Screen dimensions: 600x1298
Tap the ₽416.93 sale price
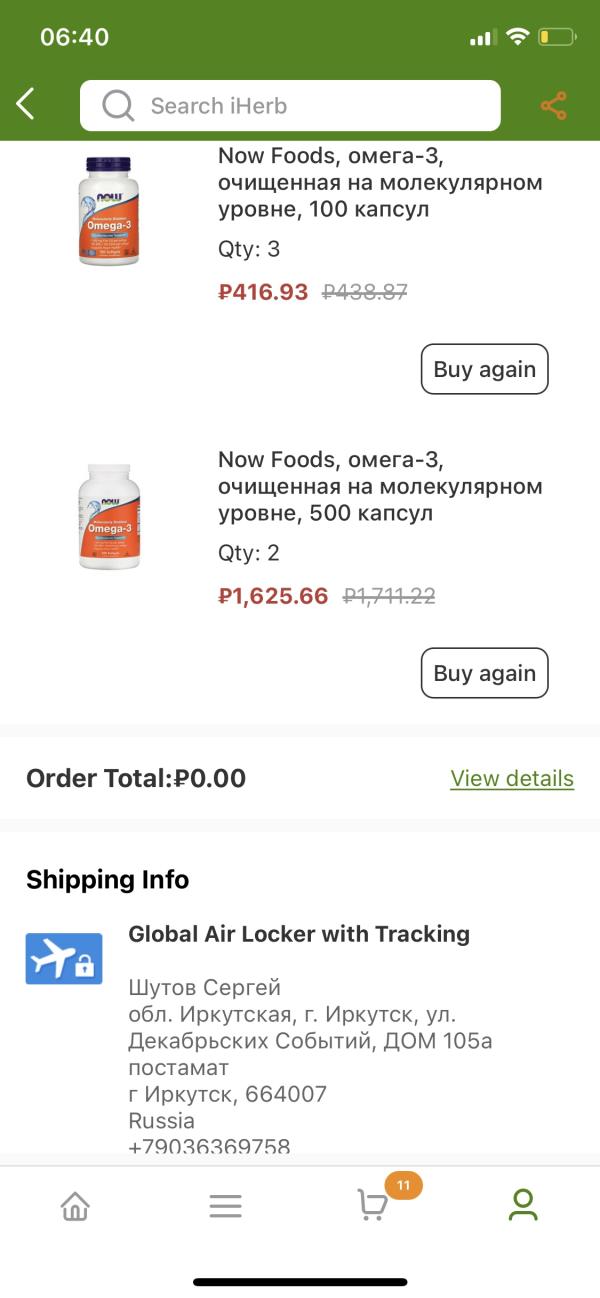[263, 292]
